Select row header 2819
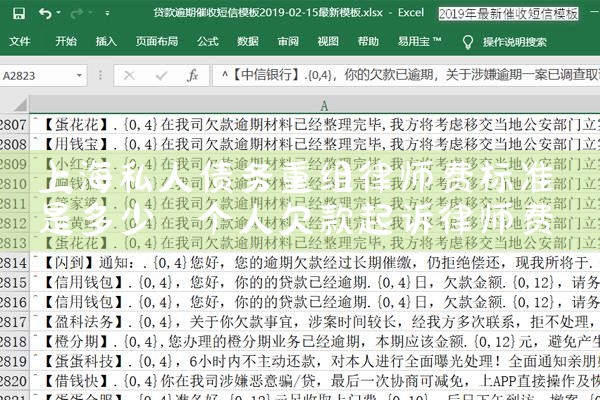This screenshot has width=600, height=400. point(14,361)
